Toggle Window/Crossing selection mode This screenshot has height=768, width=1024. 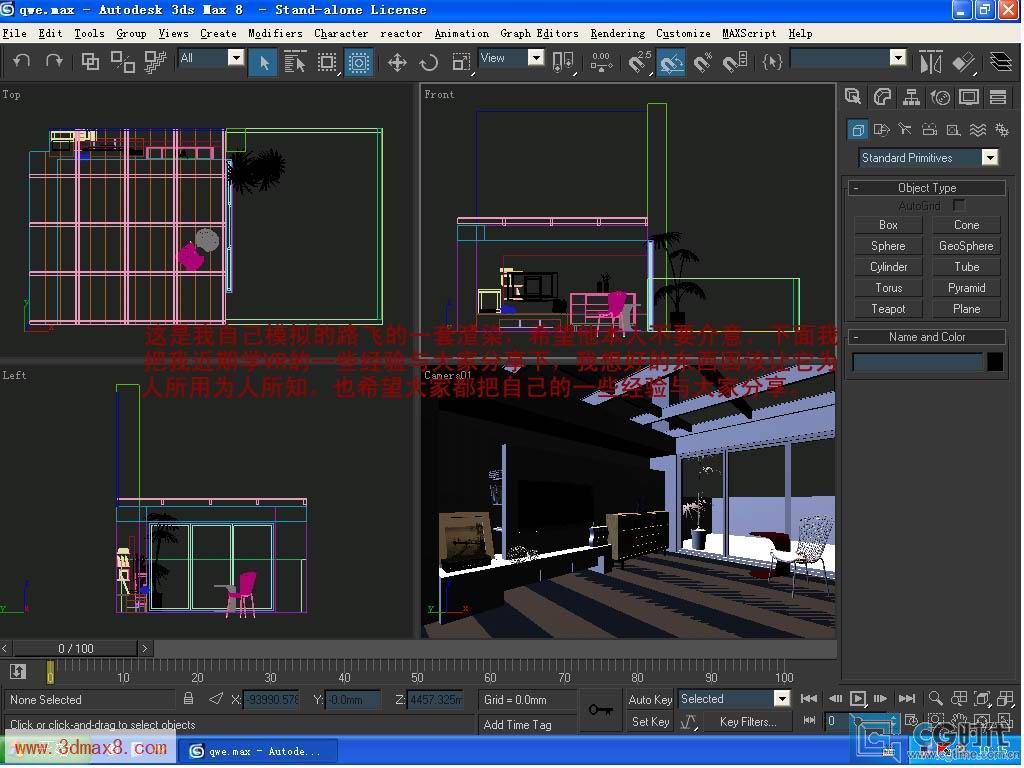point(359,63)
